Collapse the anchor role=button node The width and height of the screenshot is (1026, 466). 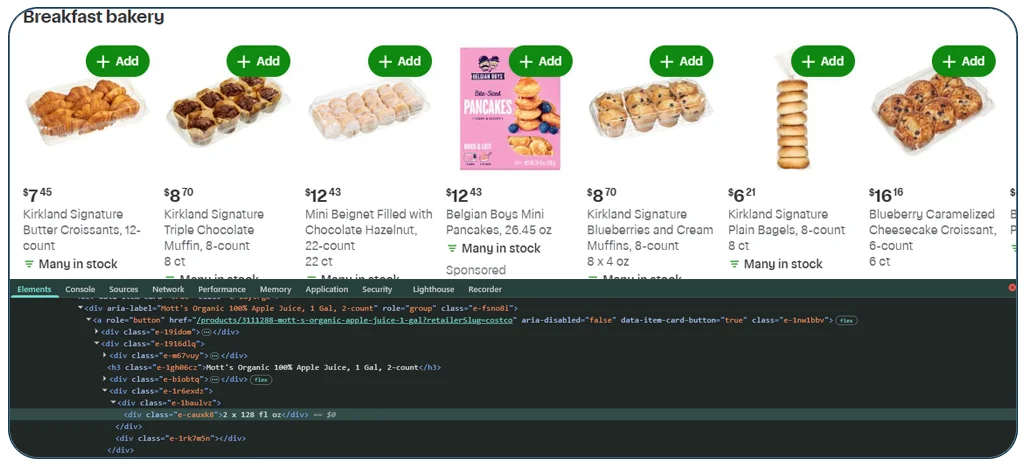coord(88,320)
